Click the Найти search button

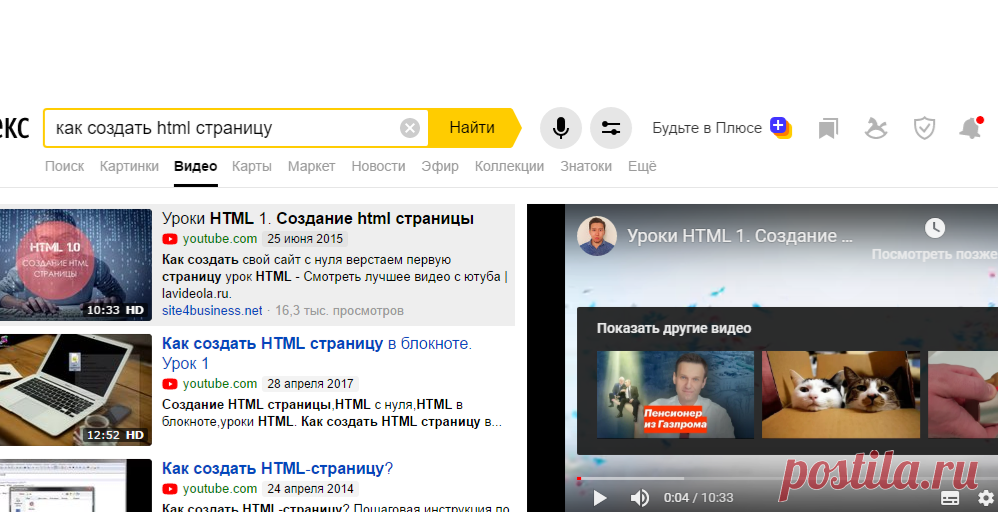coord(474,128)
